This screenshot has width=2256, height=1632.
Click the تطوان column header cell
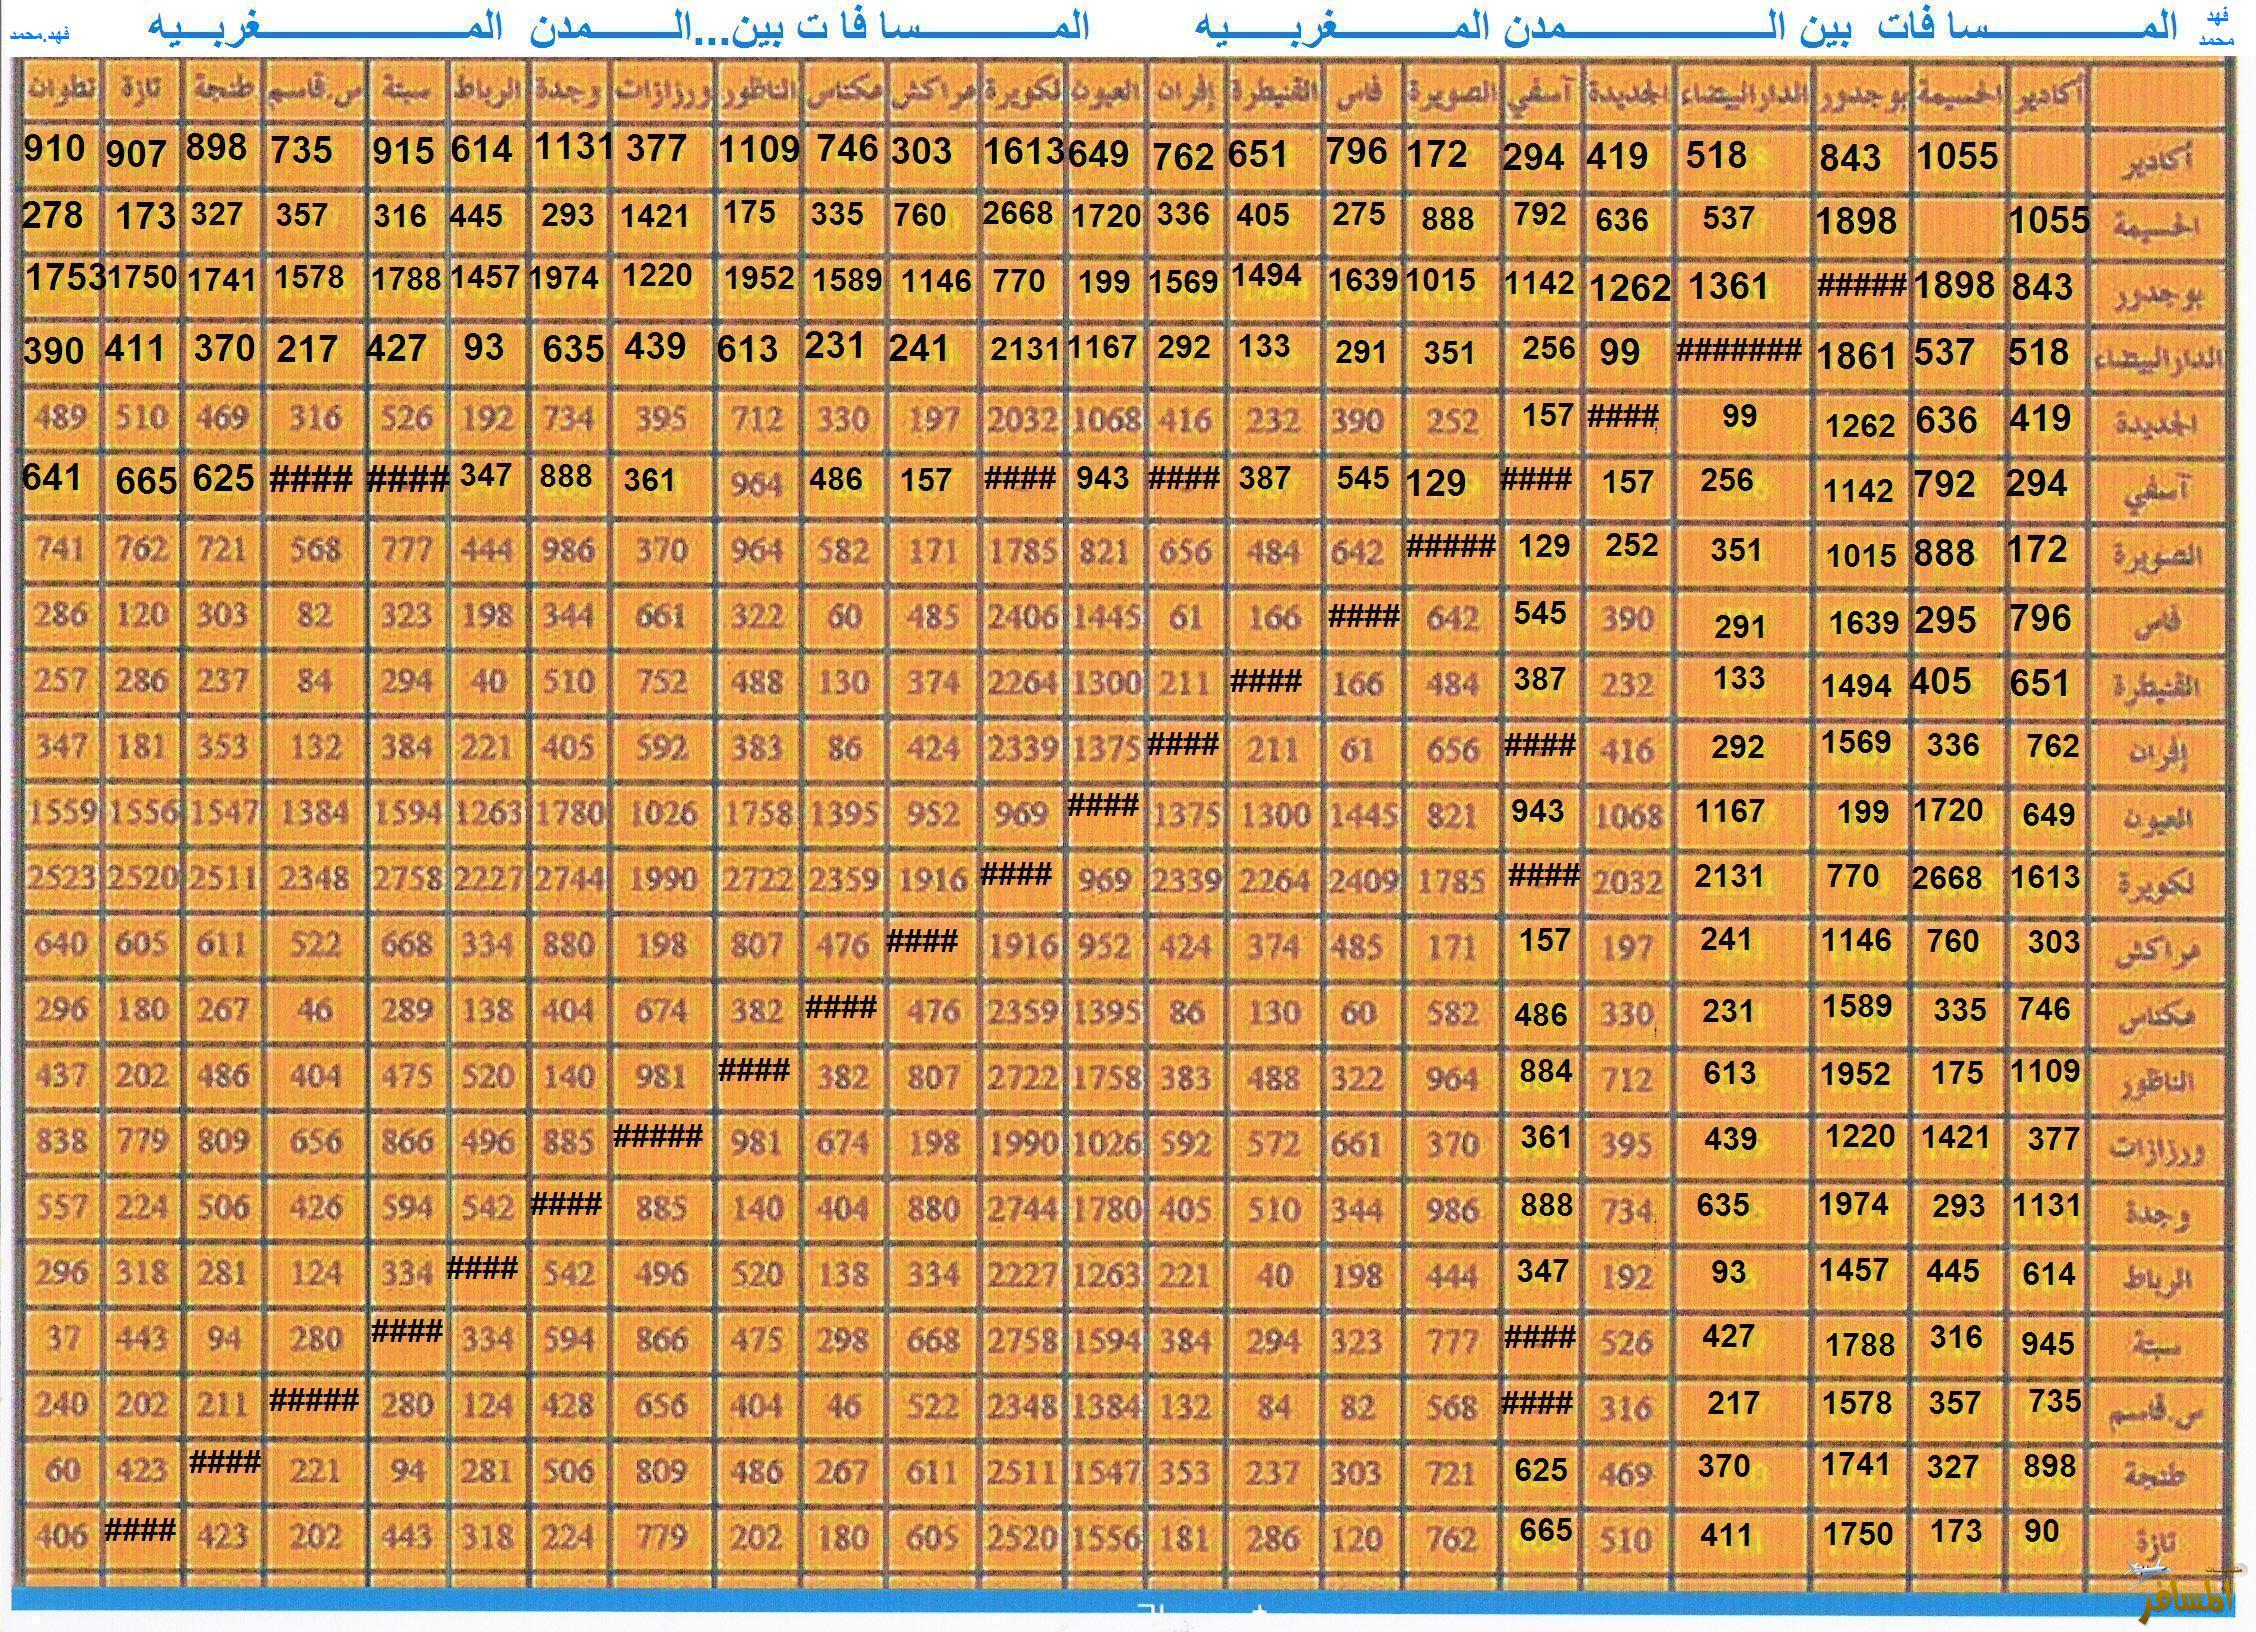click(x=61, y=89)
